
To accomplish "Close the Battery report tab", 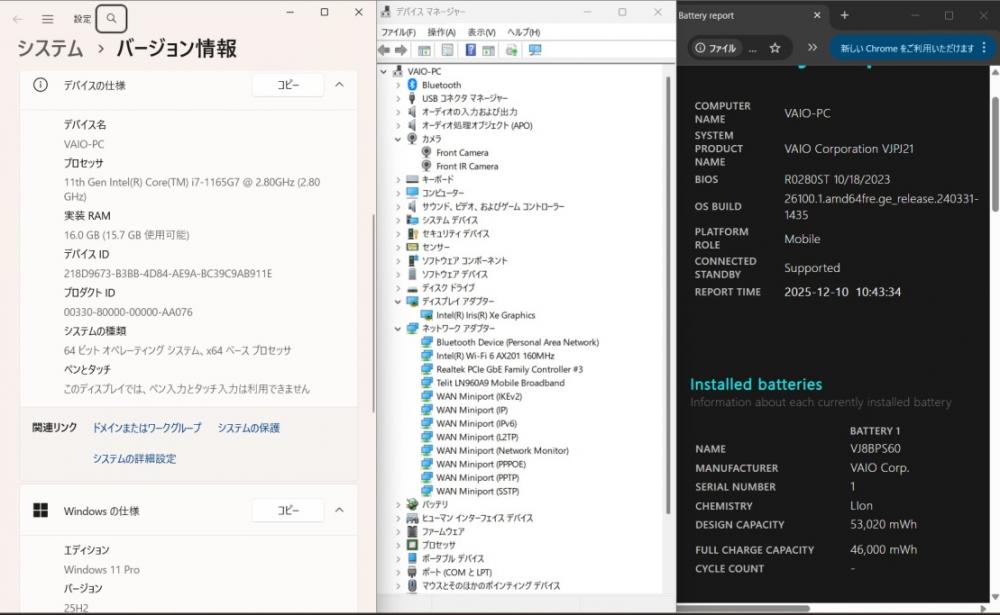I will pos(817,15).
